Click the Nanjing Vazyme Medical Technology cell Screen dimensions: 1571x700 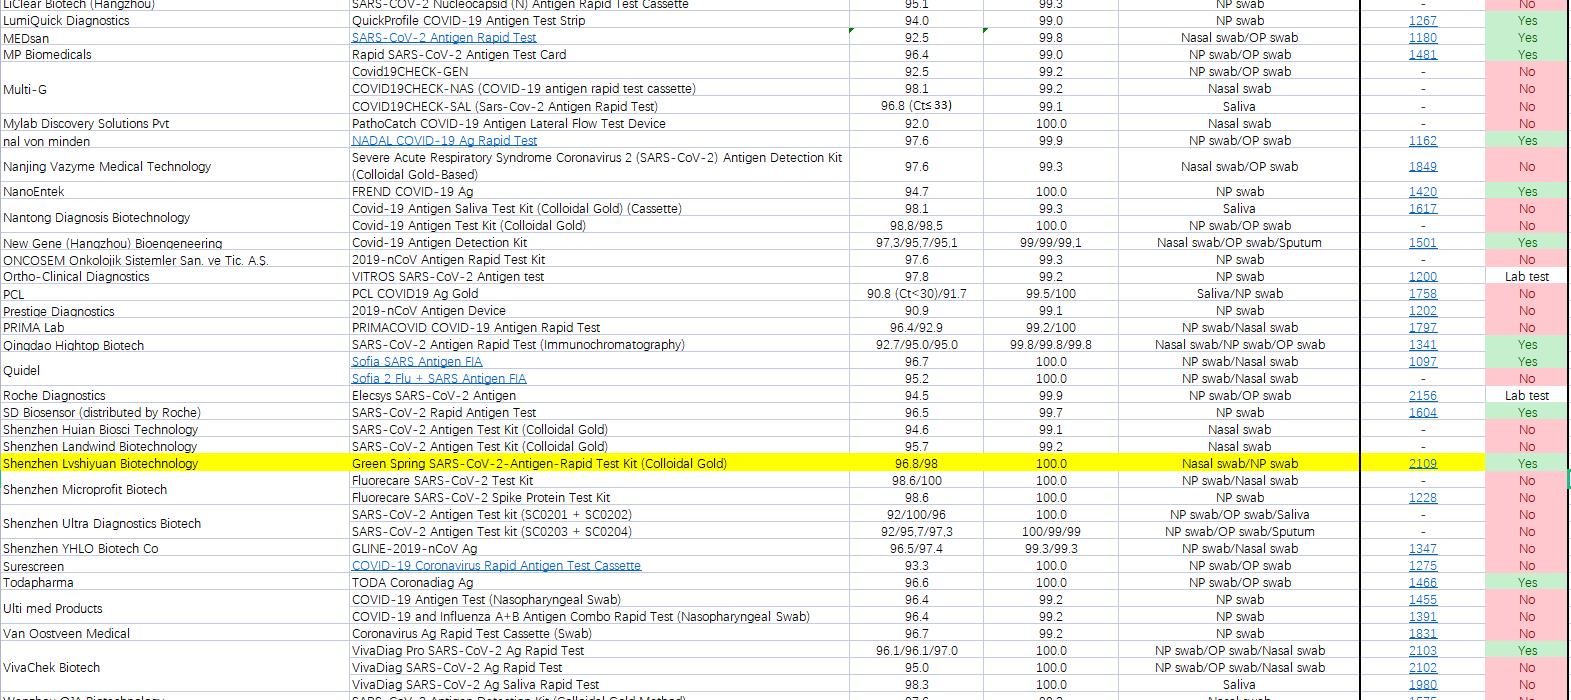pos(107,167)
